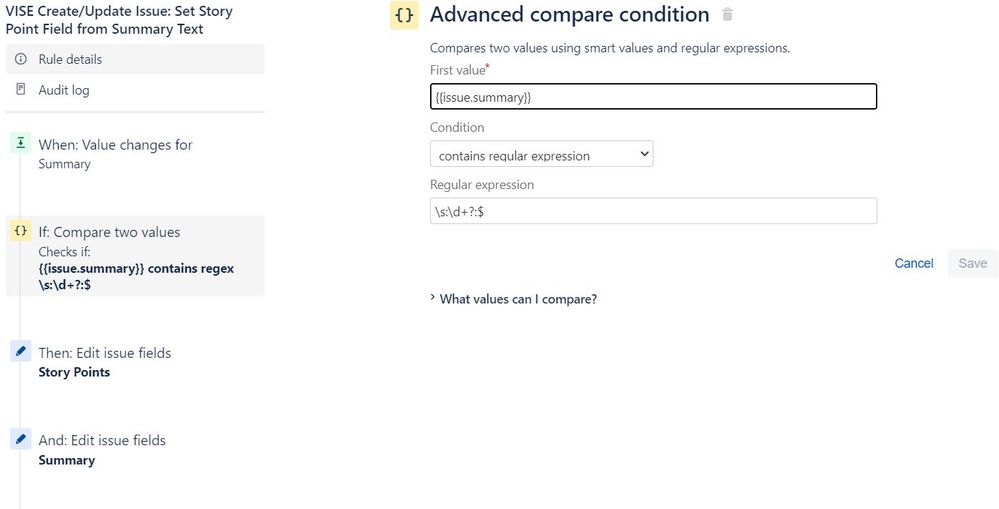Click the Regular expression input field
Screen dimensions: 999x509
tap(652, 211)
